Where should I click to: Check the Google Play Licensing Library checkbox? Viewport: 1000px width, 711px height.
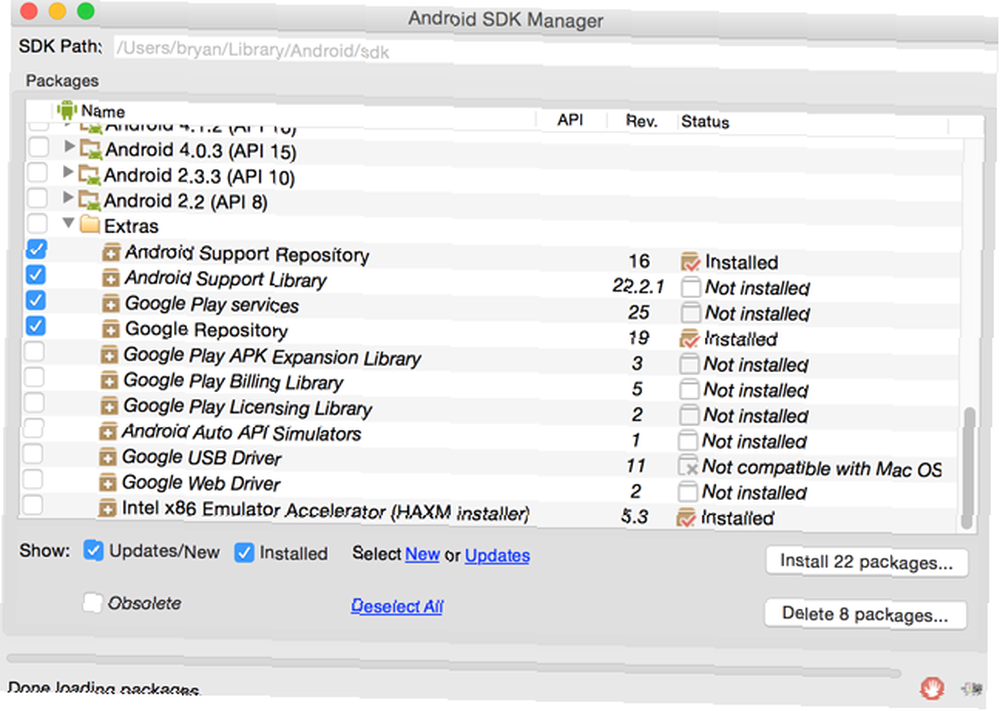point(34,402)
